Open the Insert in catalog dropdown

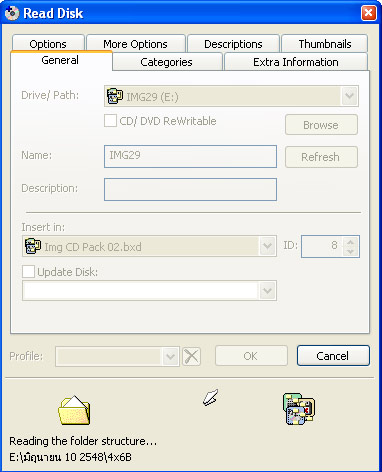point(267,246)
